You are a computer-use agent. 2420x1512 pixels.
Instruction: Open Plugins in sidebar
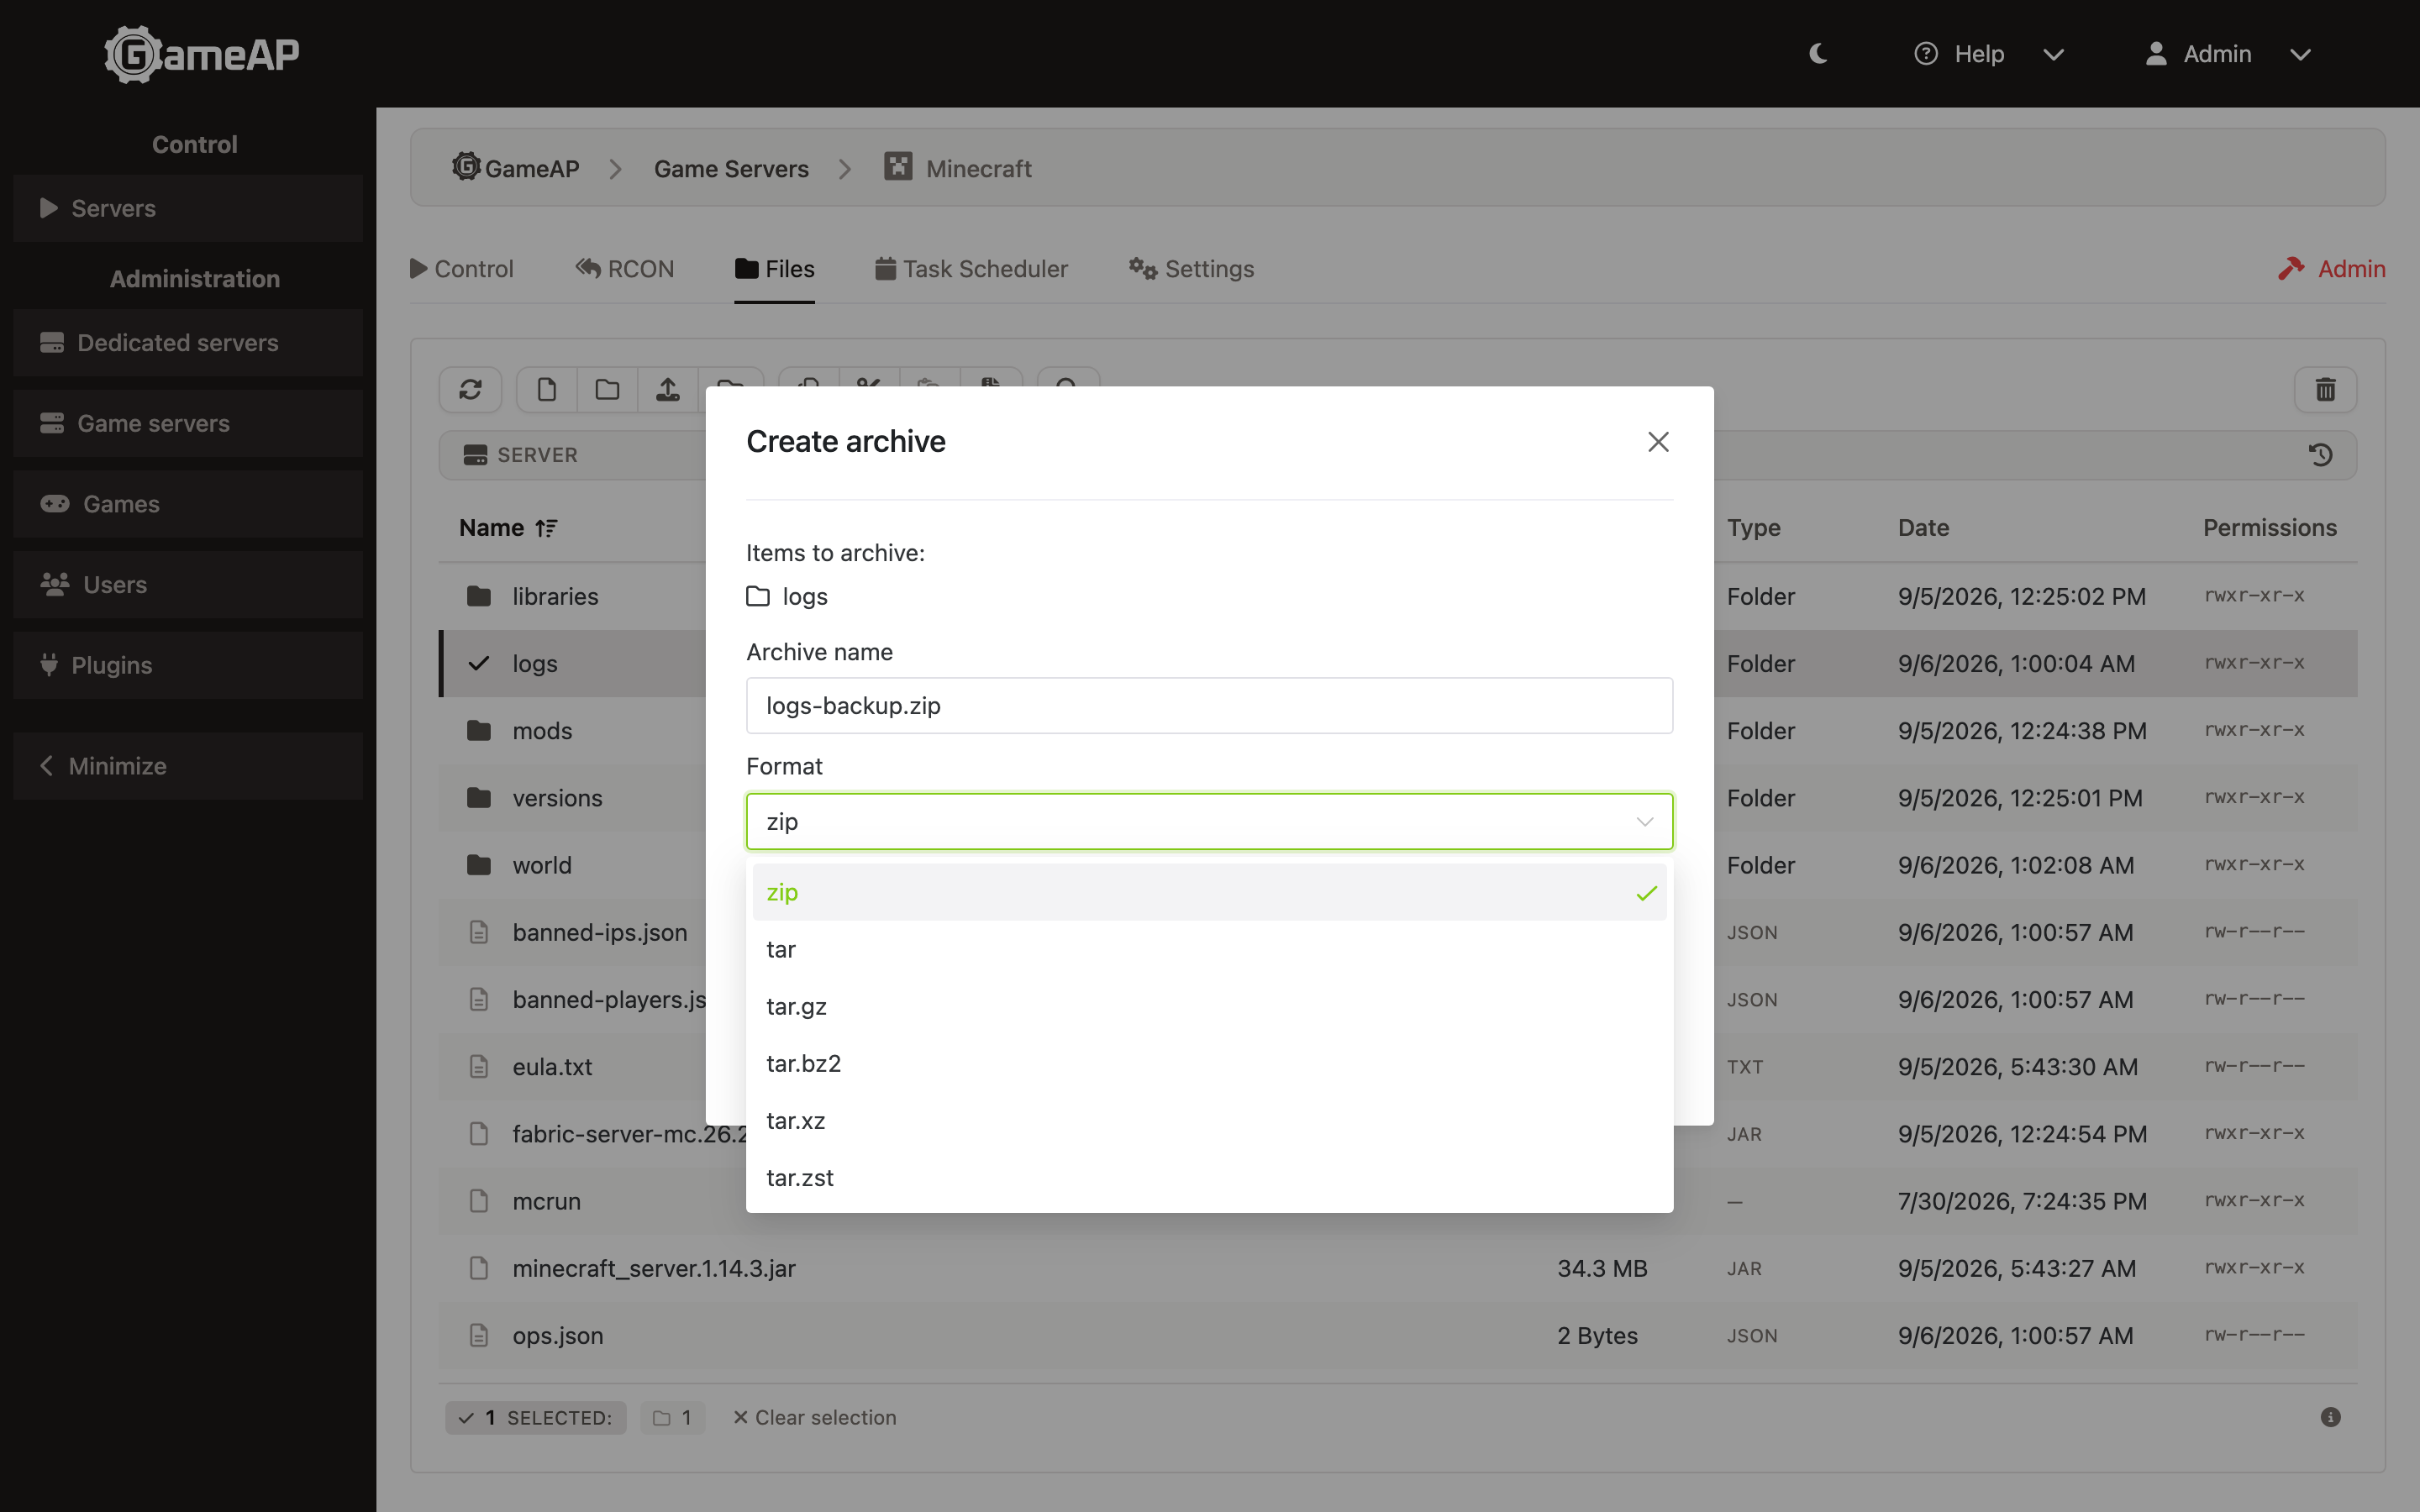click(x=188, y=665)
